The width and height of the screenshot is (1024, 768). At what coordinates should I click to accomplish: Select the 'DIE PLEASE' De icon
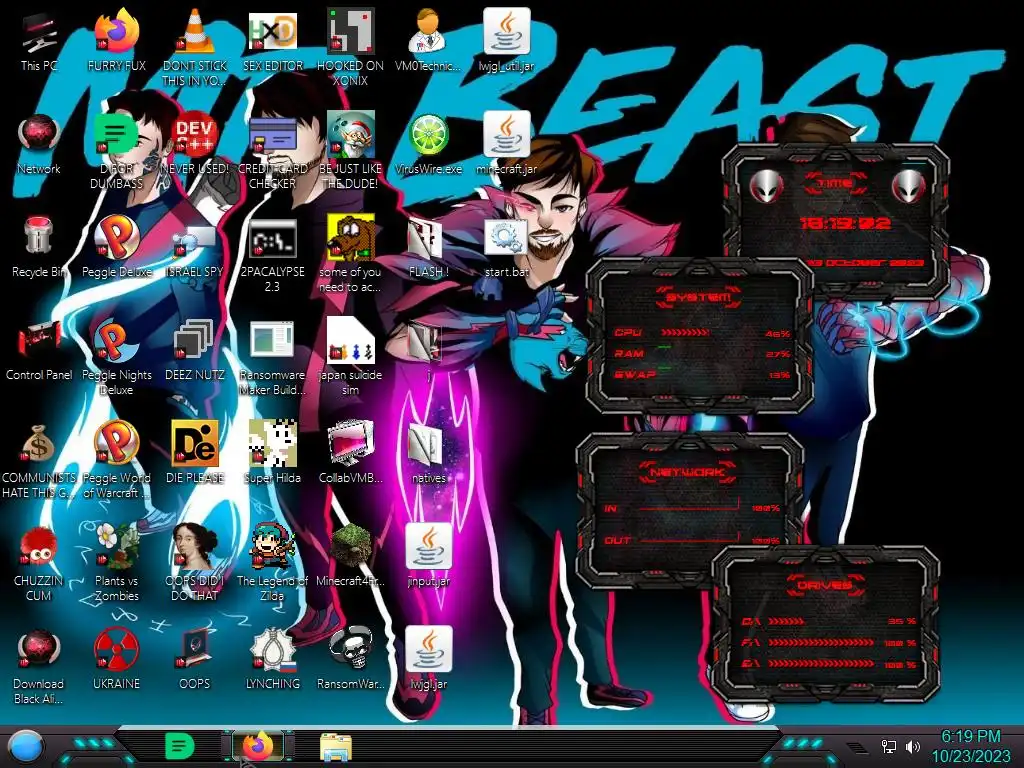click(x=195, y=444)
